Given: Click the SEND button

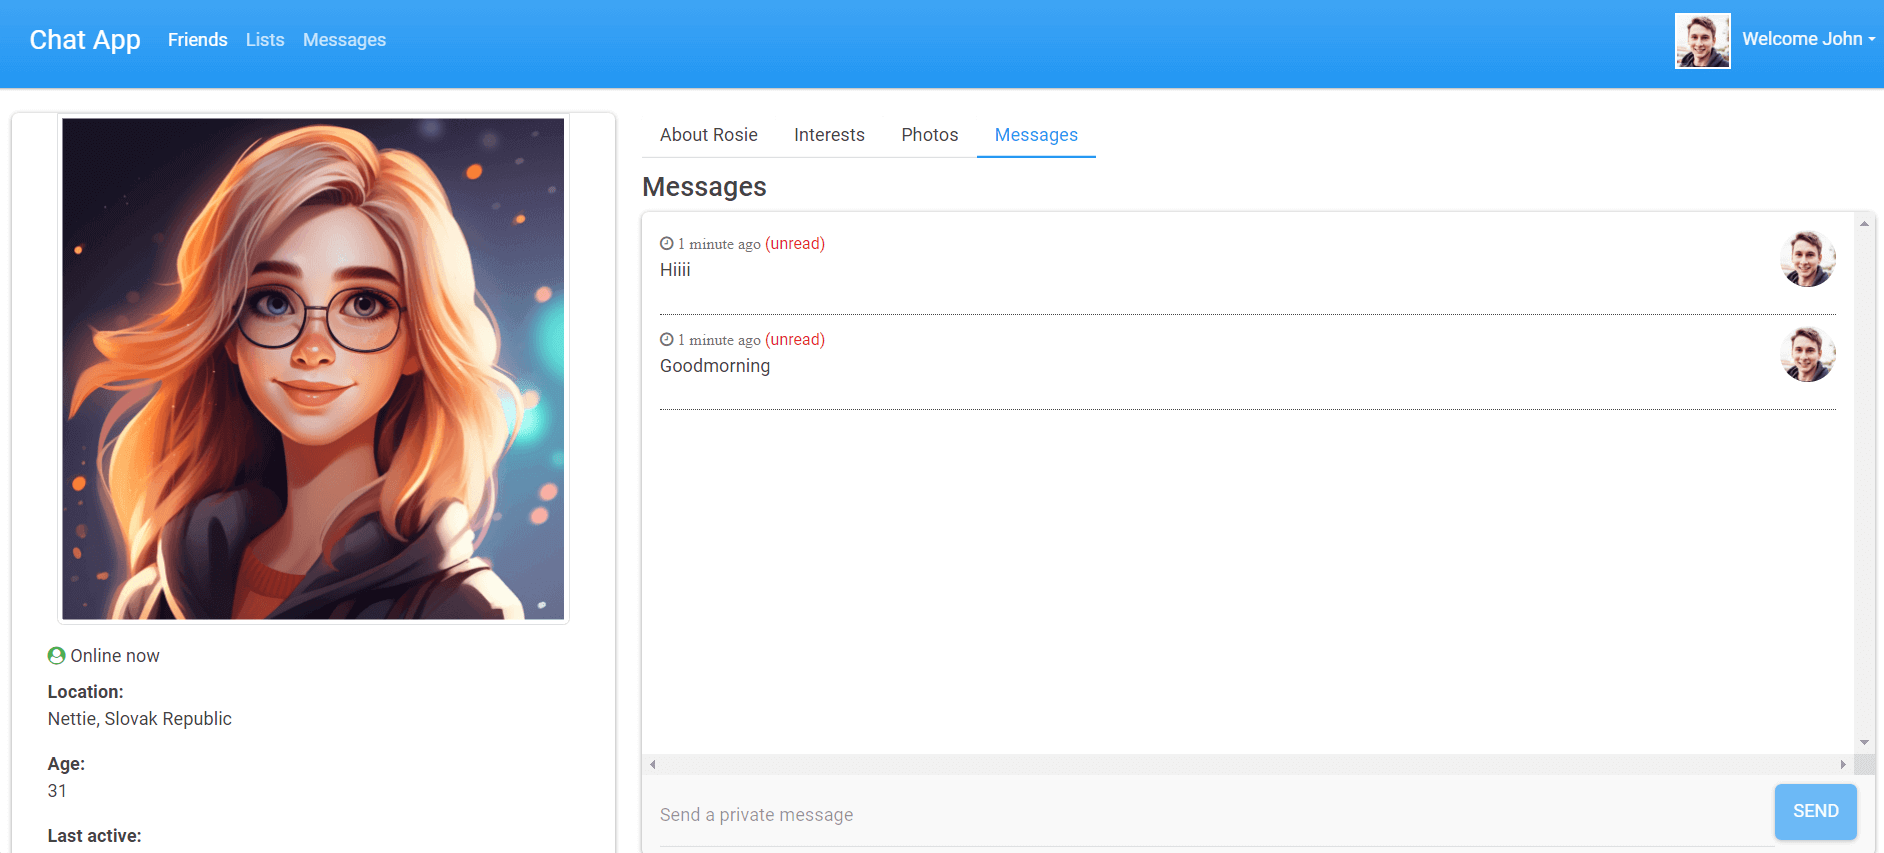Looking at the screenshot, I should coord(1815,811).
